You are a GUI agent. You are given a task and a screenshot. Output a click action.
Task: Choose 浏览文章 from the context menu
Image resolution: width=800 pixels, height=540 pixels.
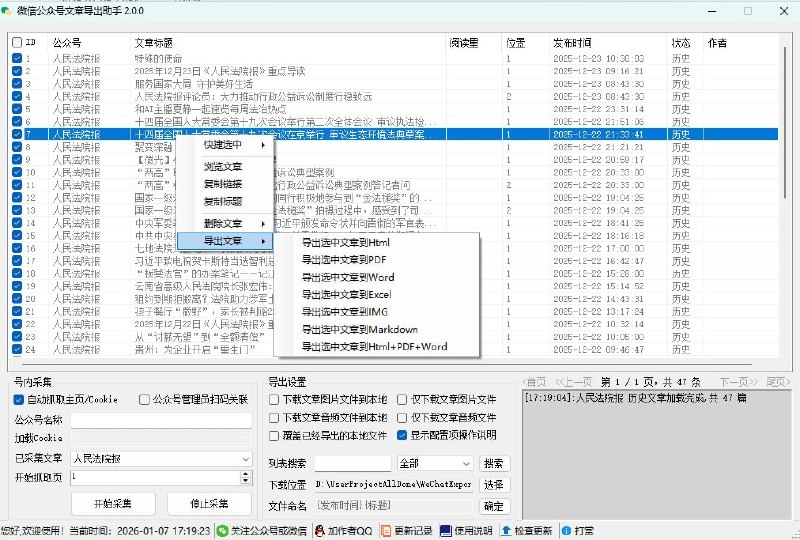click(x=224, y=167)
